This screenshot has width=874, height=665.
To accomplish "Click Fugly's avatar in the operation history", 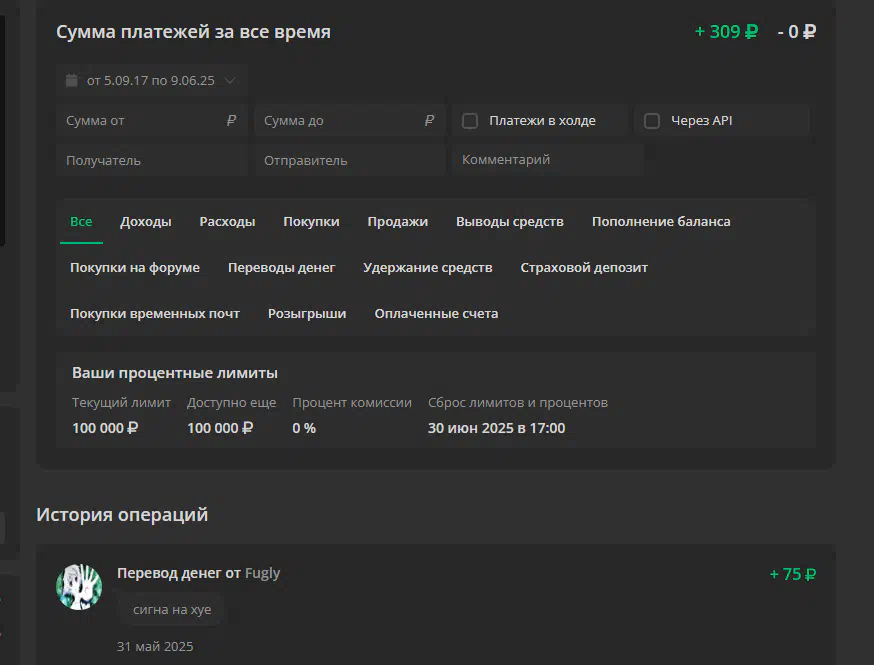I will pyautogui.click(x=79, y=587).
